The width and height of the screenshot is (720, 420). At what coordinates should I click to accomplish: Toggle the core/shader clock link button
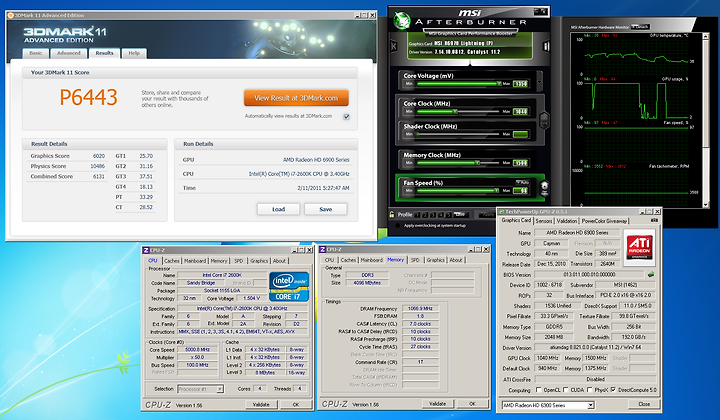coord(544,120)
